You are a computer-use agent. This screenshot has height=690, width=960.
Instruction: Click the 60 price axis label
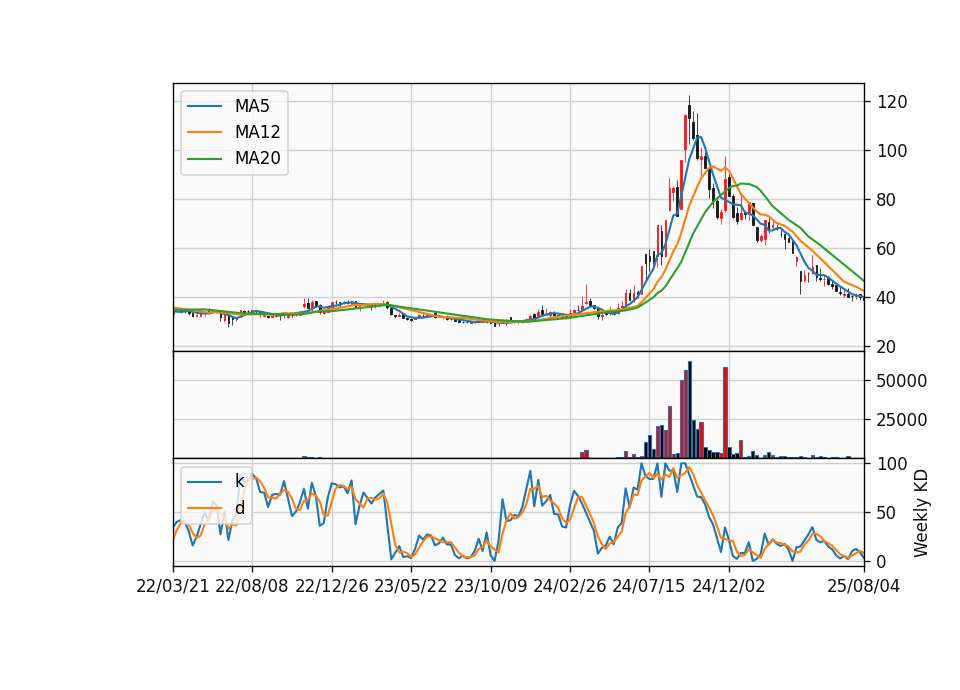(x=887, y=249)
